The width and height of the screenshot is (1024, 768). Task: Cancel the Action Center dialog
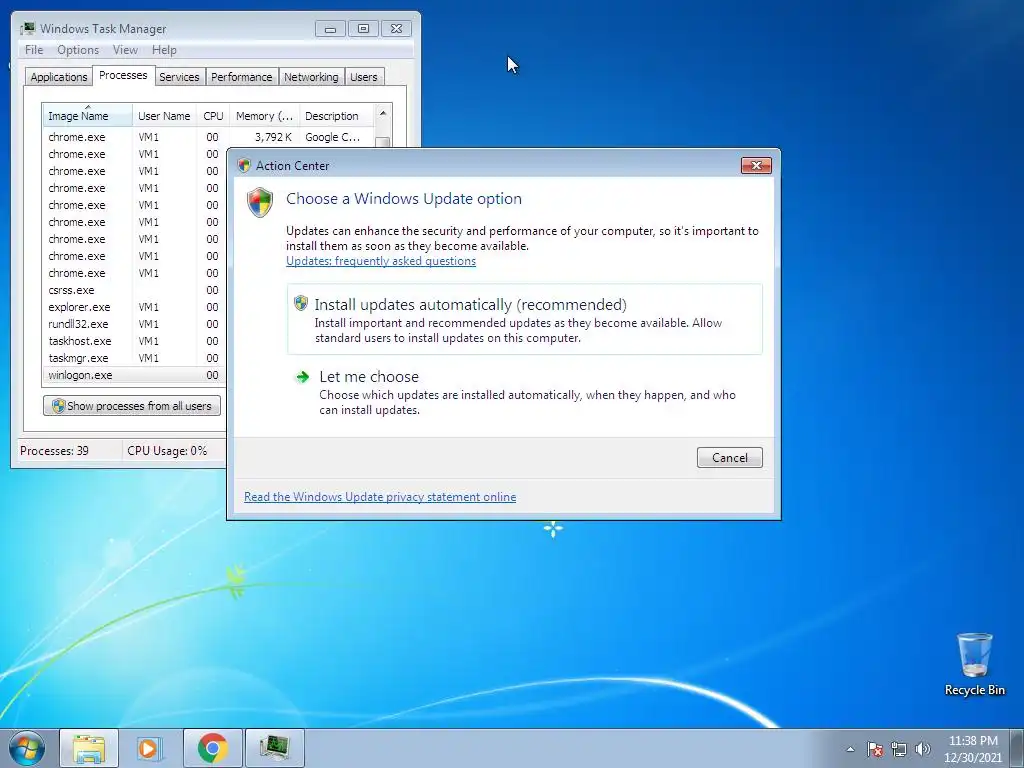(729, 457)
